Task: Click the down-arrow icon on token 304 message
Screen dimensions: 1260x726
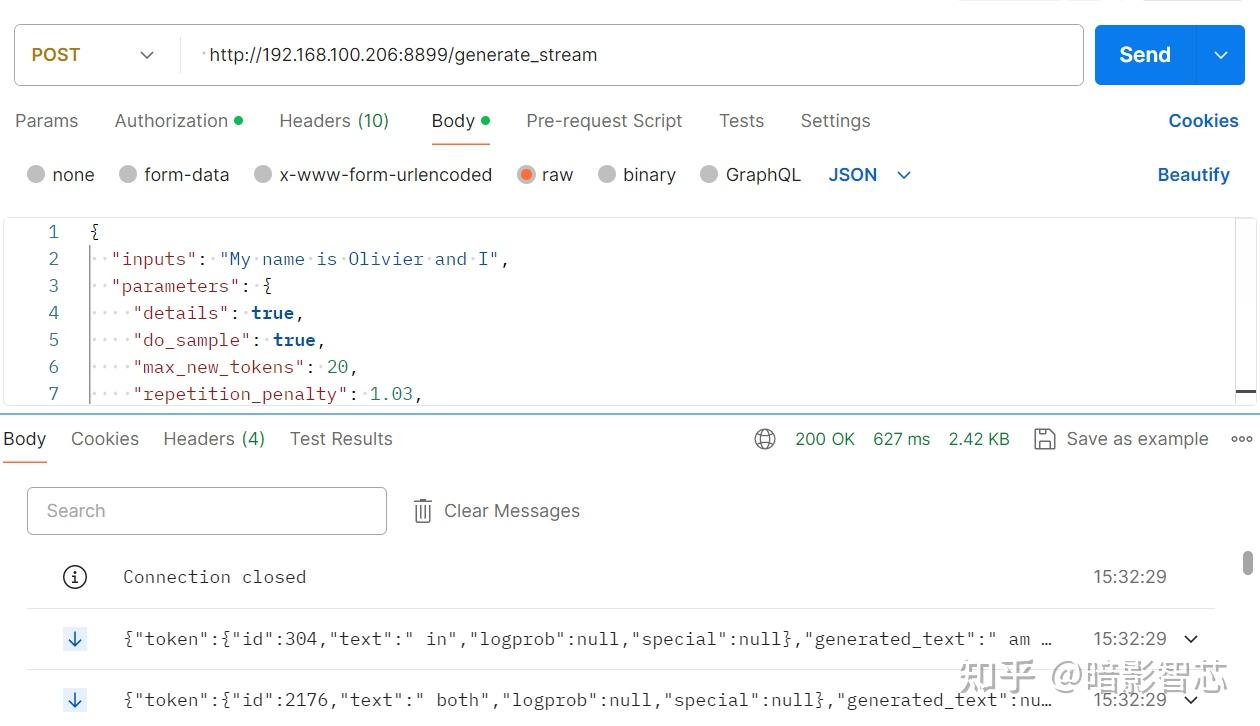Action: pos(75,639)
